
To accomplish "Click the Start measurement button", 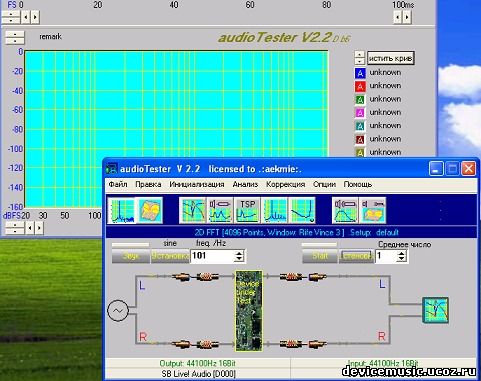I will click(320, 256).
